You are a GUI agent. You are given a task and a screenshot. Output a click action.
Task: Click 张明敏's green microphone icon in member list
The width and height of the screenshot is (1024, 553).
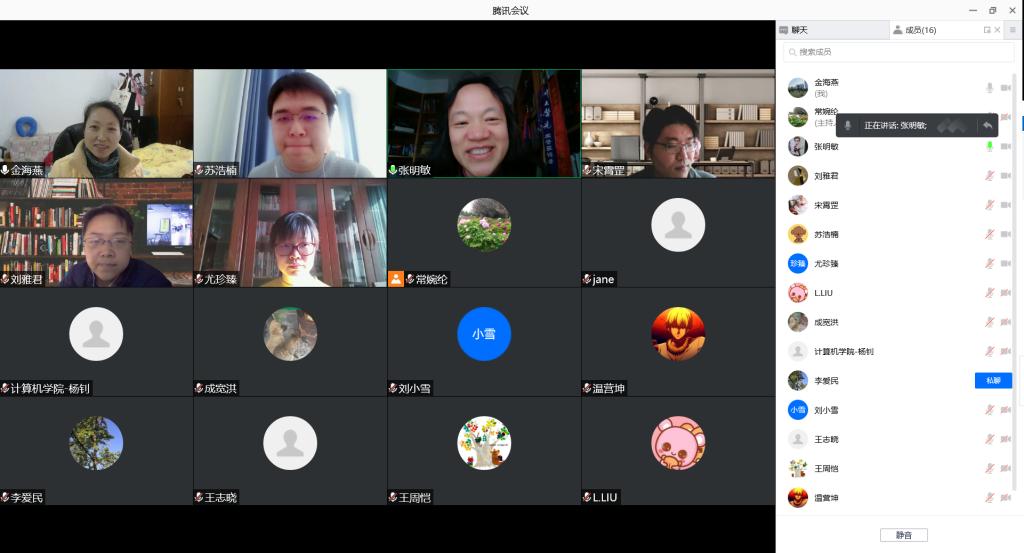point(989,146)
